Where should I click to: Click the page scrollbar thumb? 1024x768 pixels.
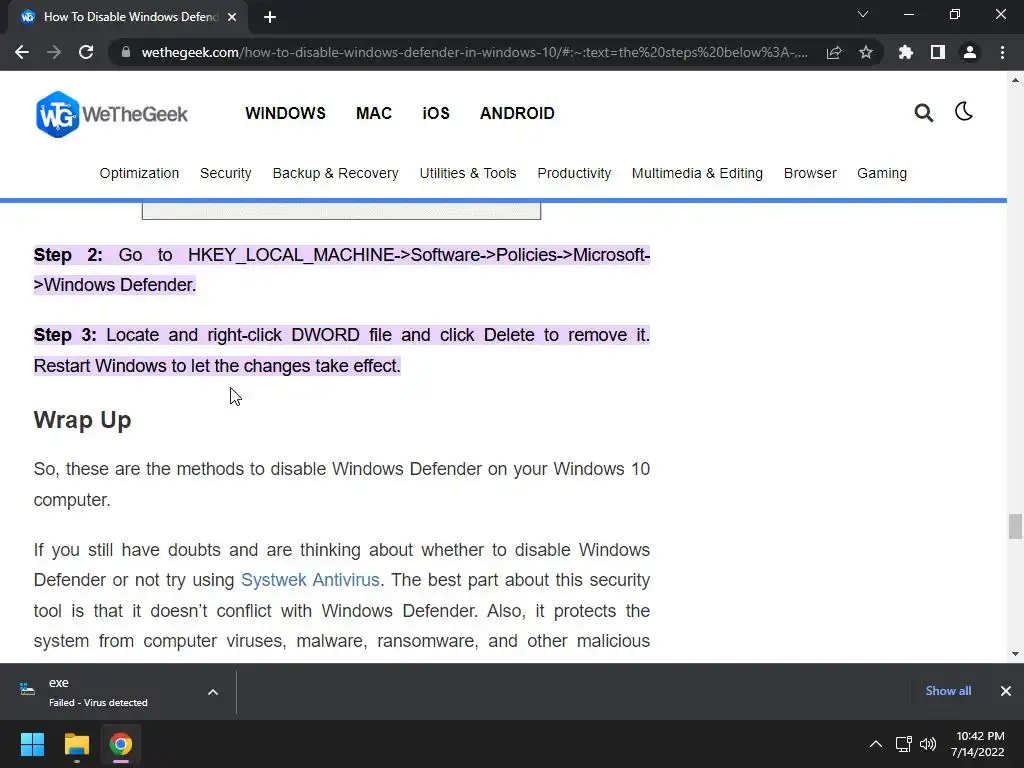[1015, 526]
